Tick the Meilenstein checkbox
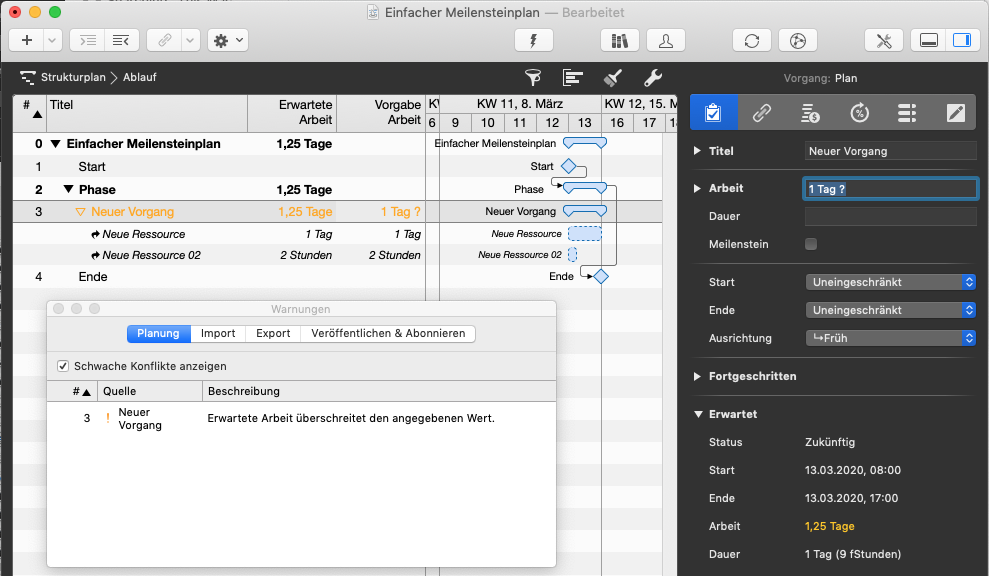Image resolution: width=989 pixels, height=576 pixels. (x=811, y=244)
